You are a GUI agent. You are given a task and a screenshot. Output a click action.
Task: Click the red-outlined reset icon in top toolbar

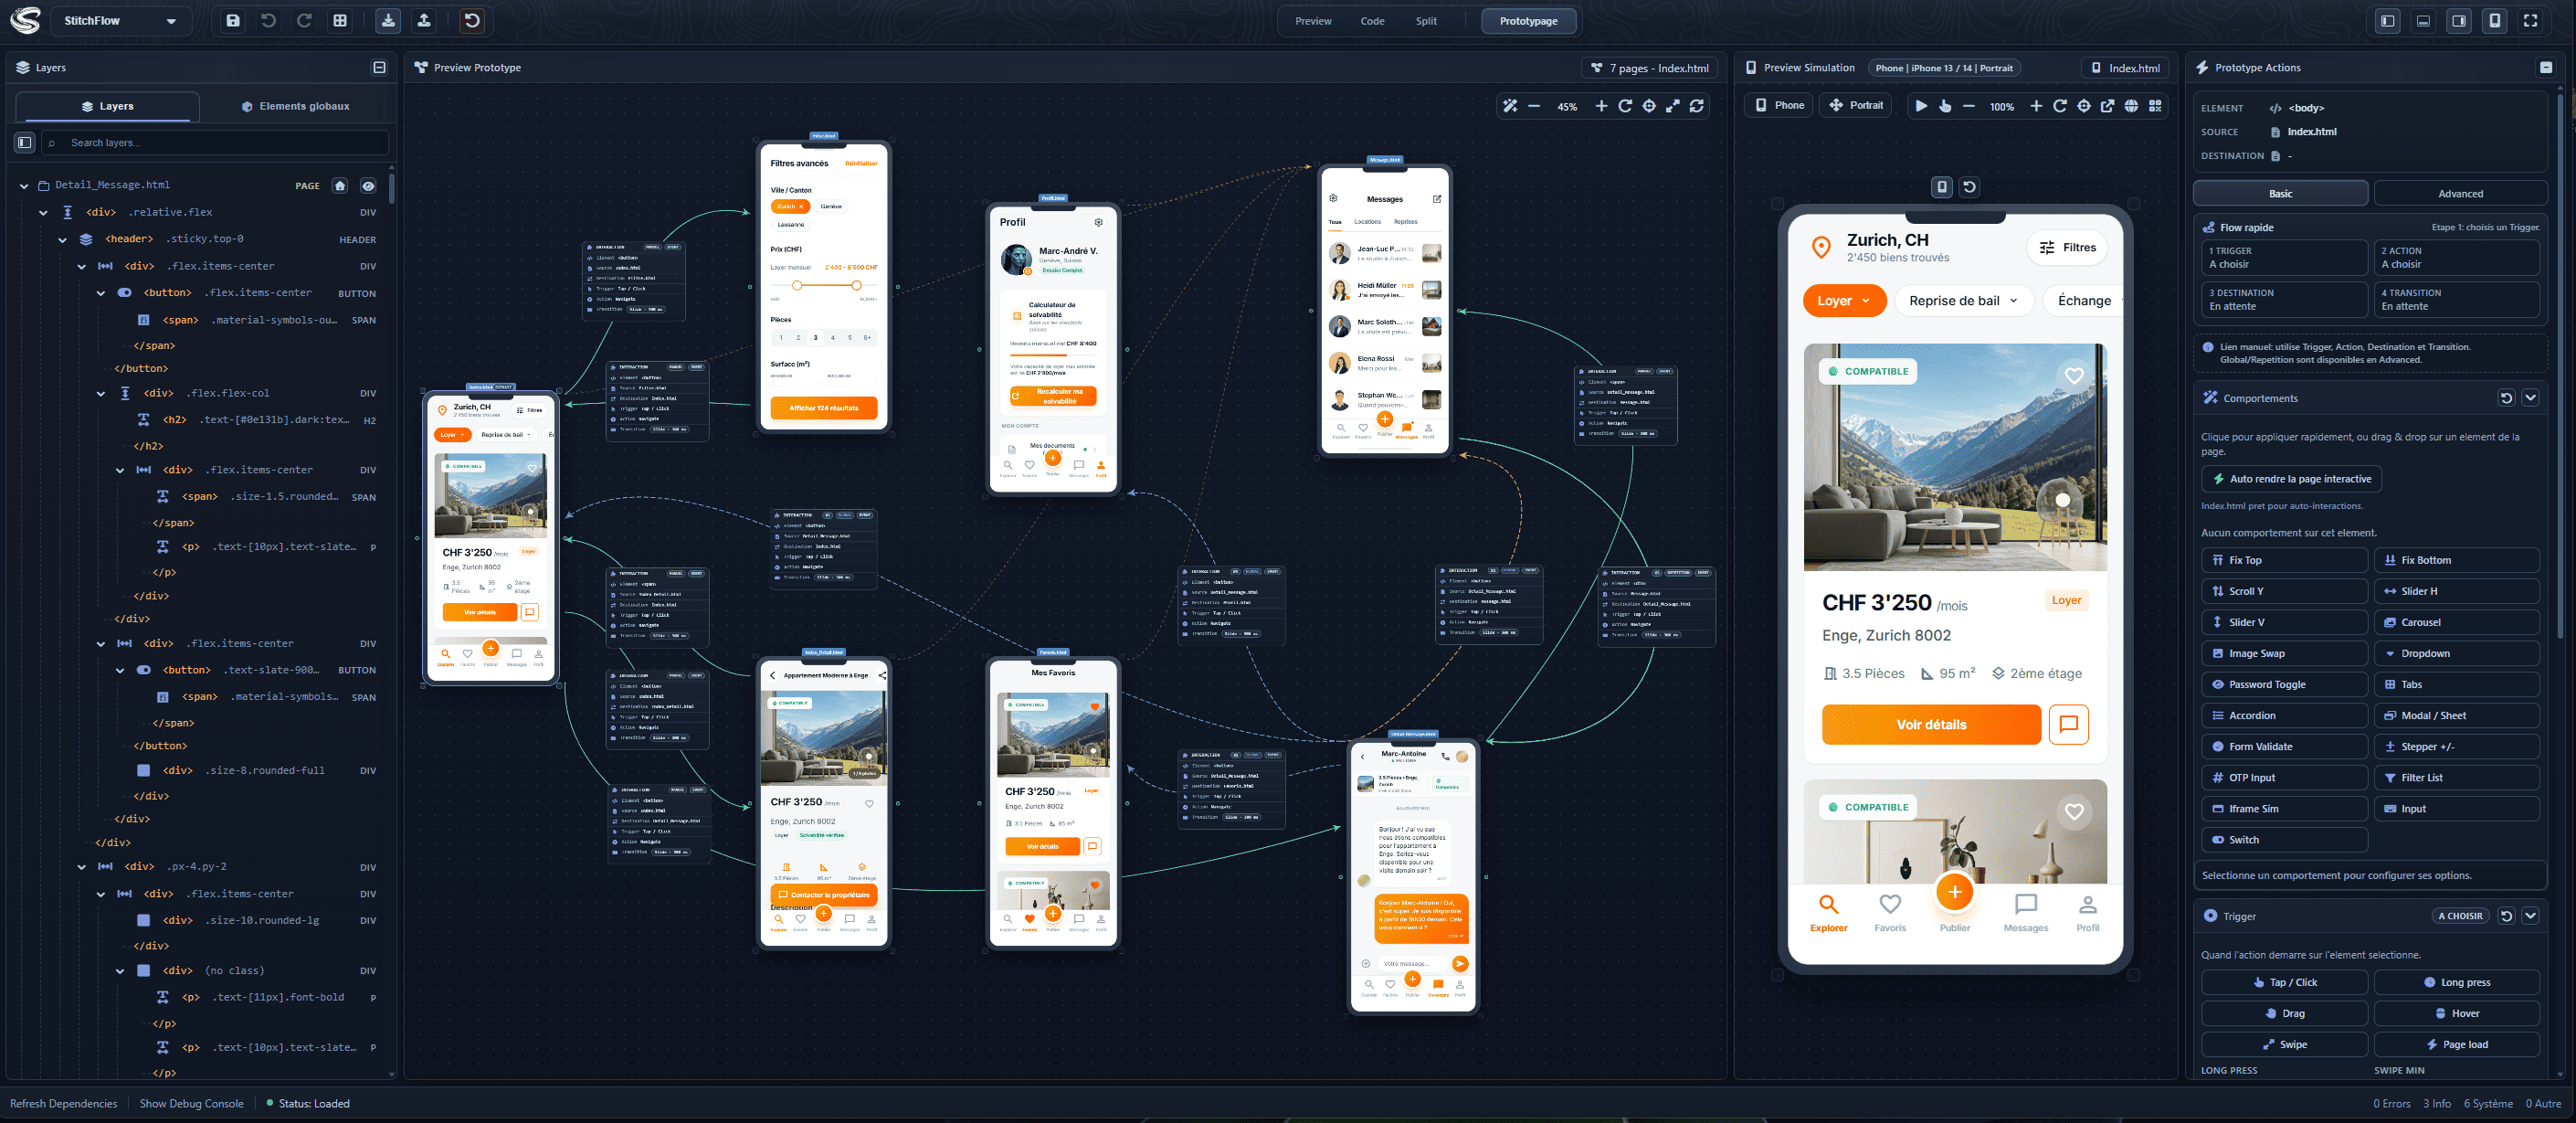coord(472,21)
